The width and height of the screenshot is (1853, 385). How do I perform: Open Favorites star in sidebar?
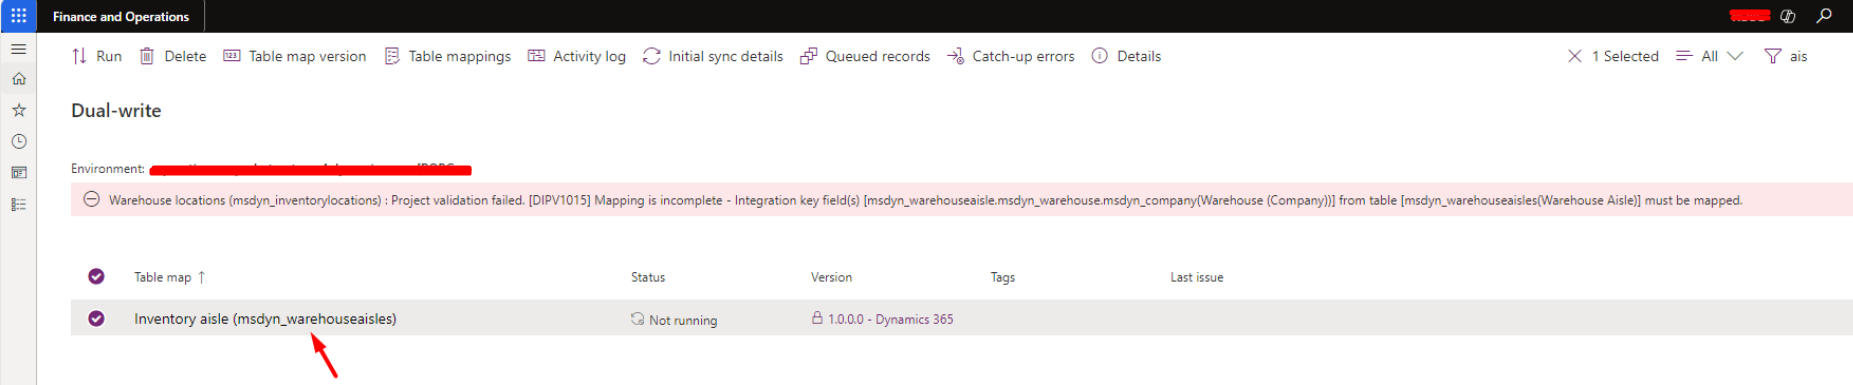coord(18,110)
